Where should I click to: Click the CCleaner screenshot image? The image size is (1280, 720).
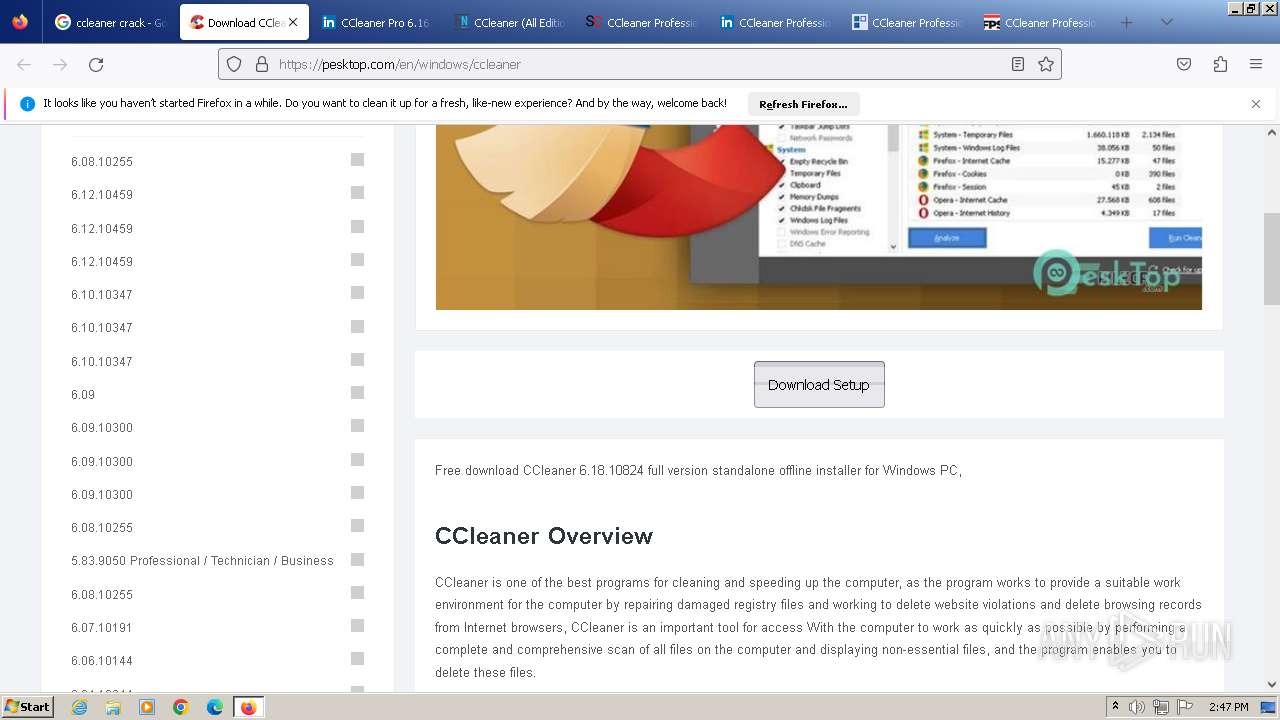818,217
